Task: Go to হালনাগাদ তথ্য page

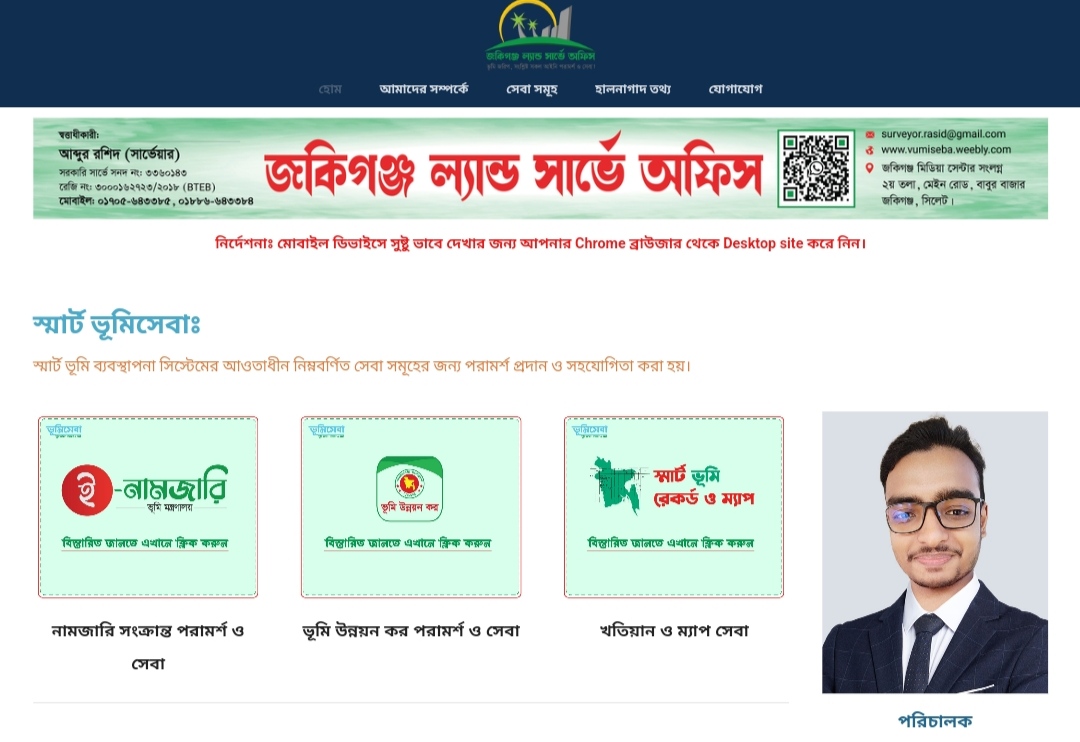Action: click(633, 89)
